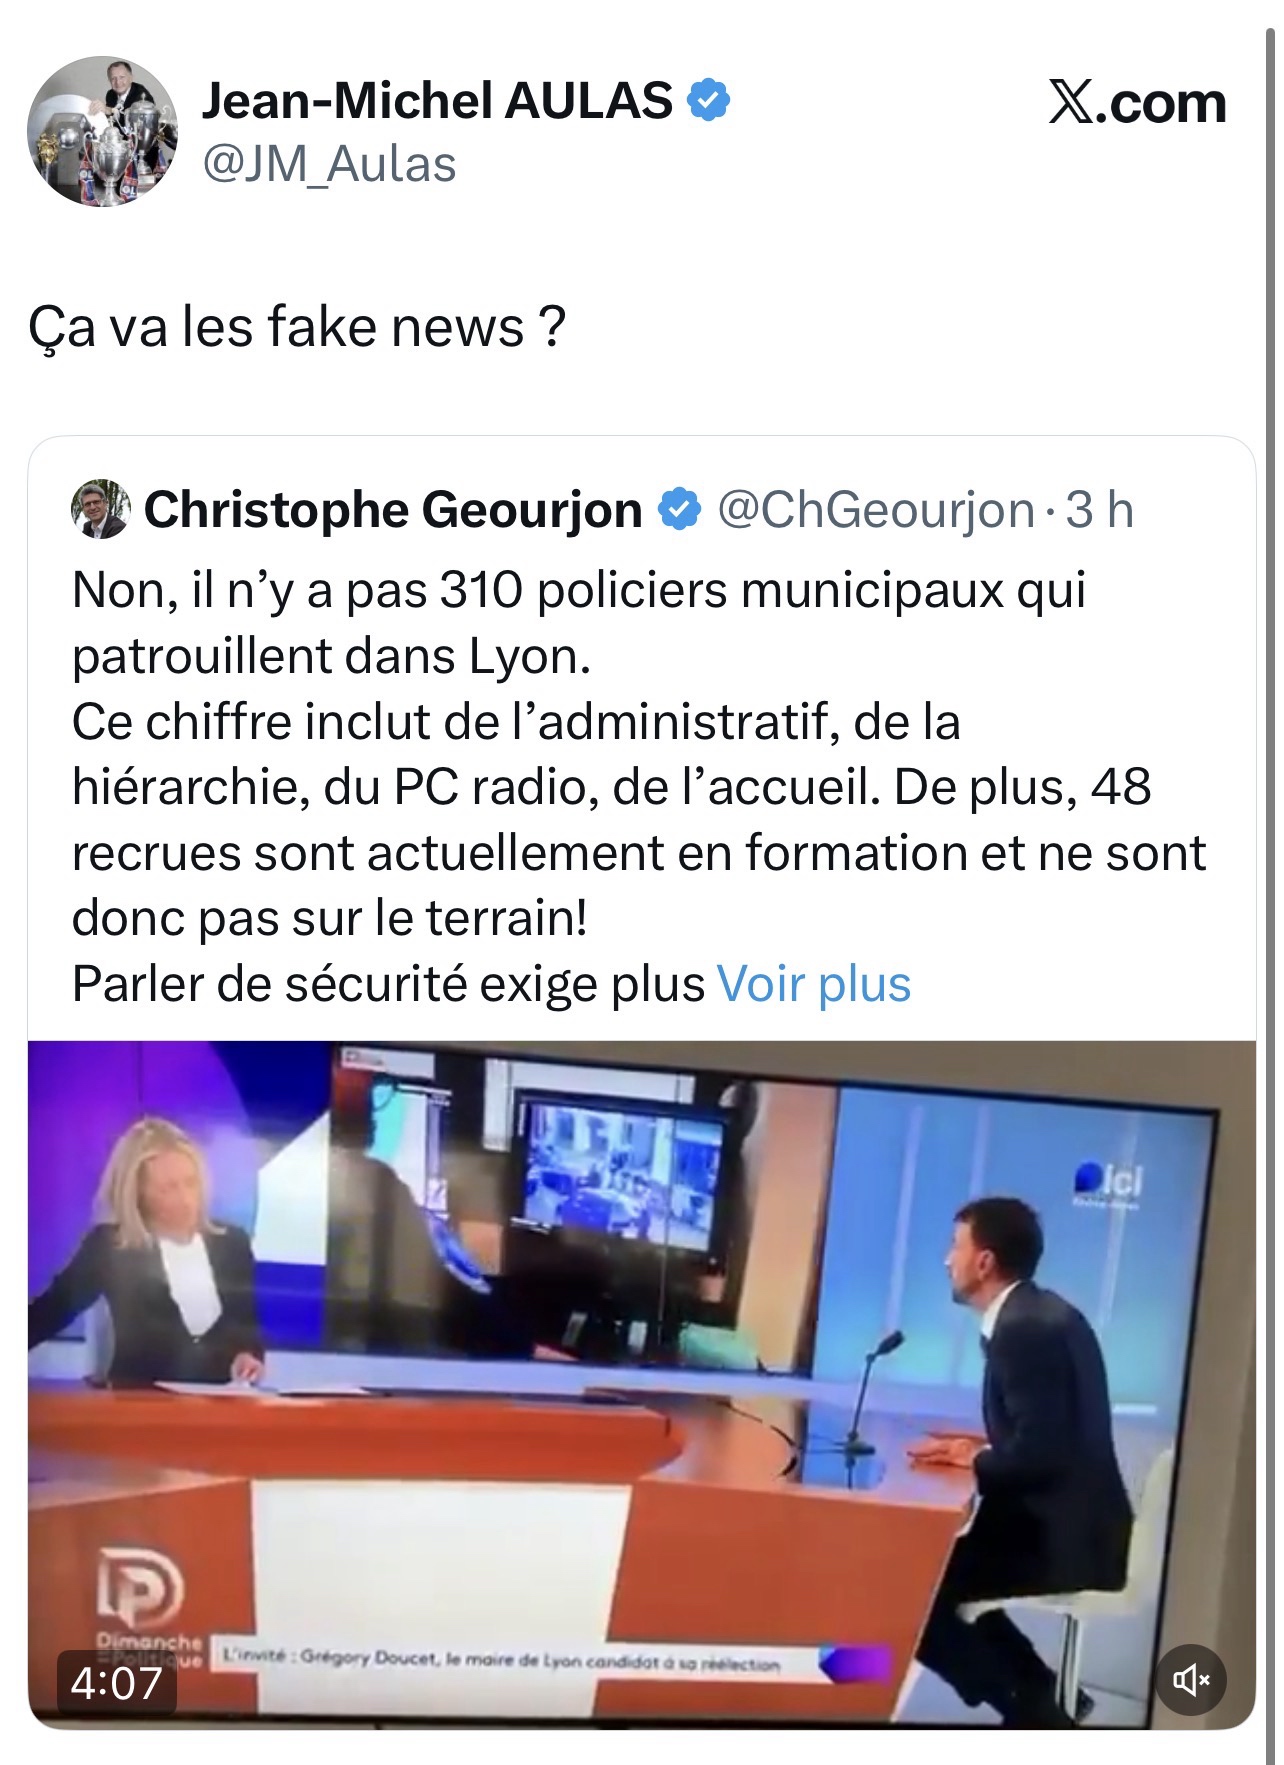Expand quoted tweet with "Voir plus"

click(x=814, y=984)
